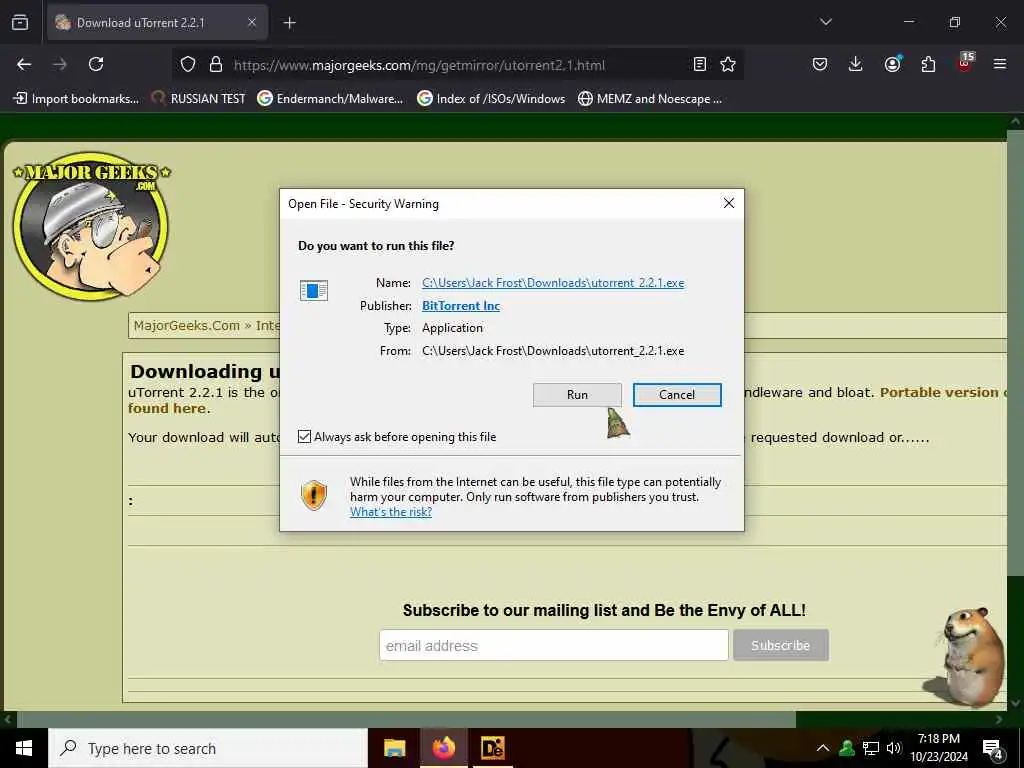Open the volume speaker tray icon
Screen dimensions: 1024x768
(x=893, y=748)
